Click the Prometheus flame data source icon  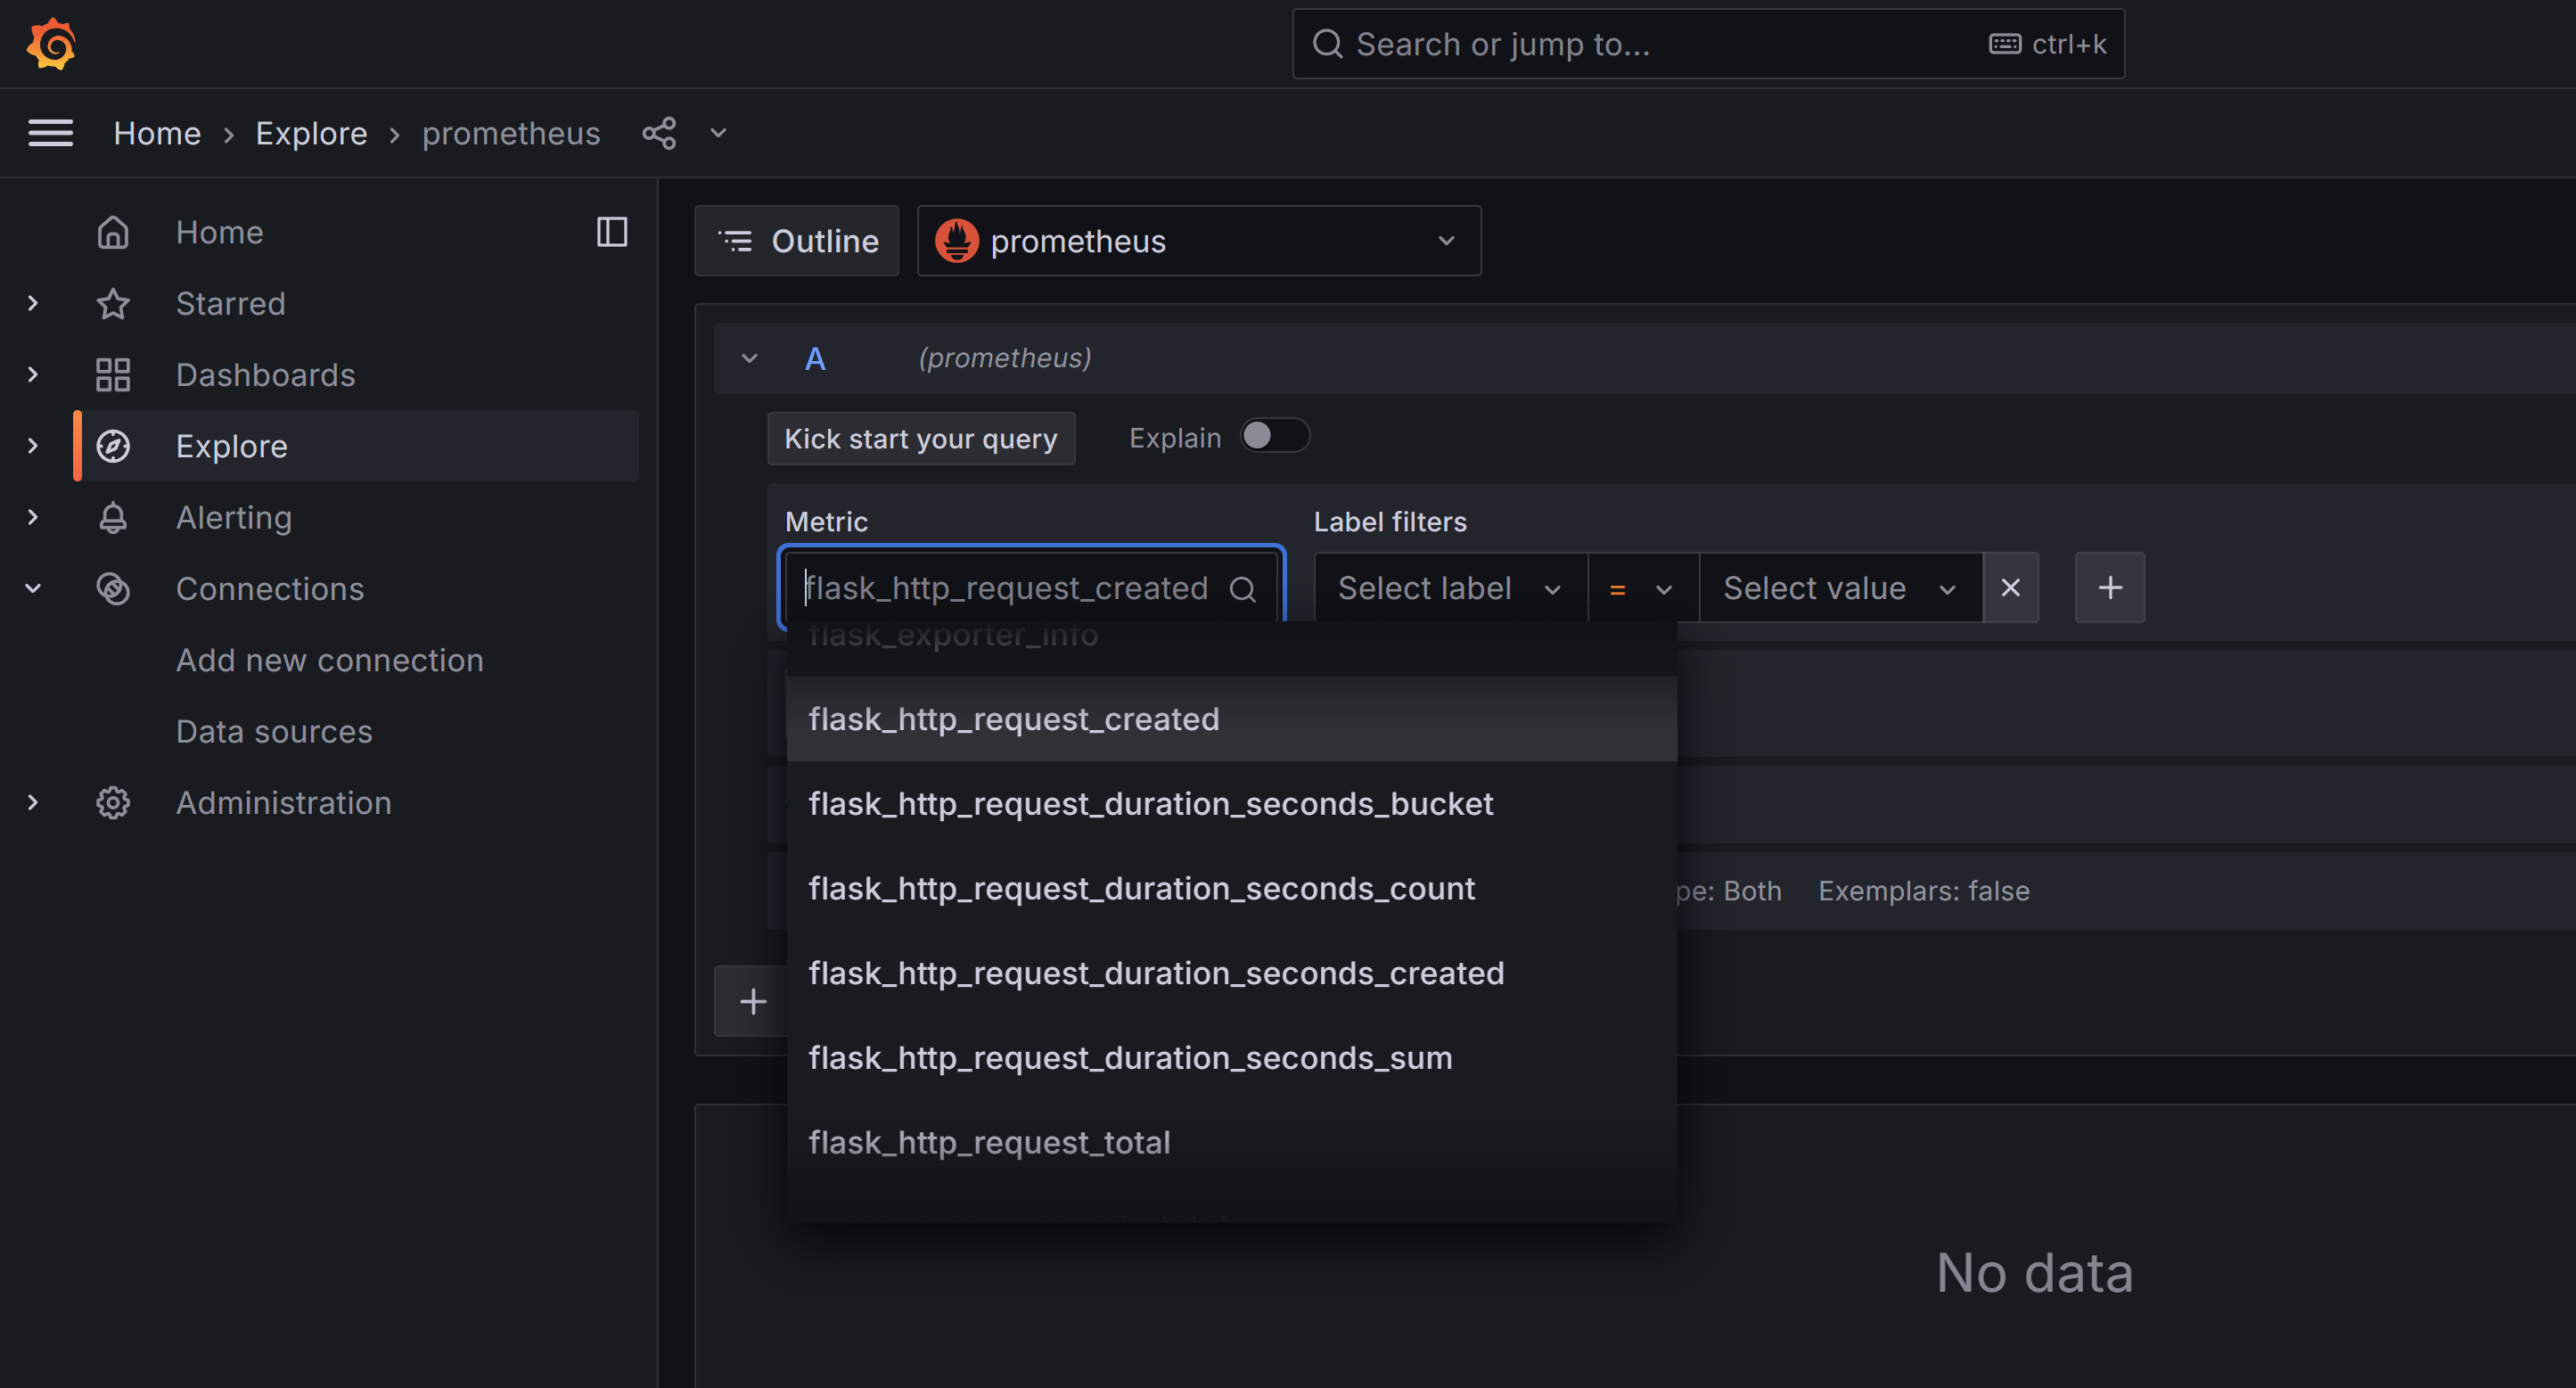click(x=956, y=241)
